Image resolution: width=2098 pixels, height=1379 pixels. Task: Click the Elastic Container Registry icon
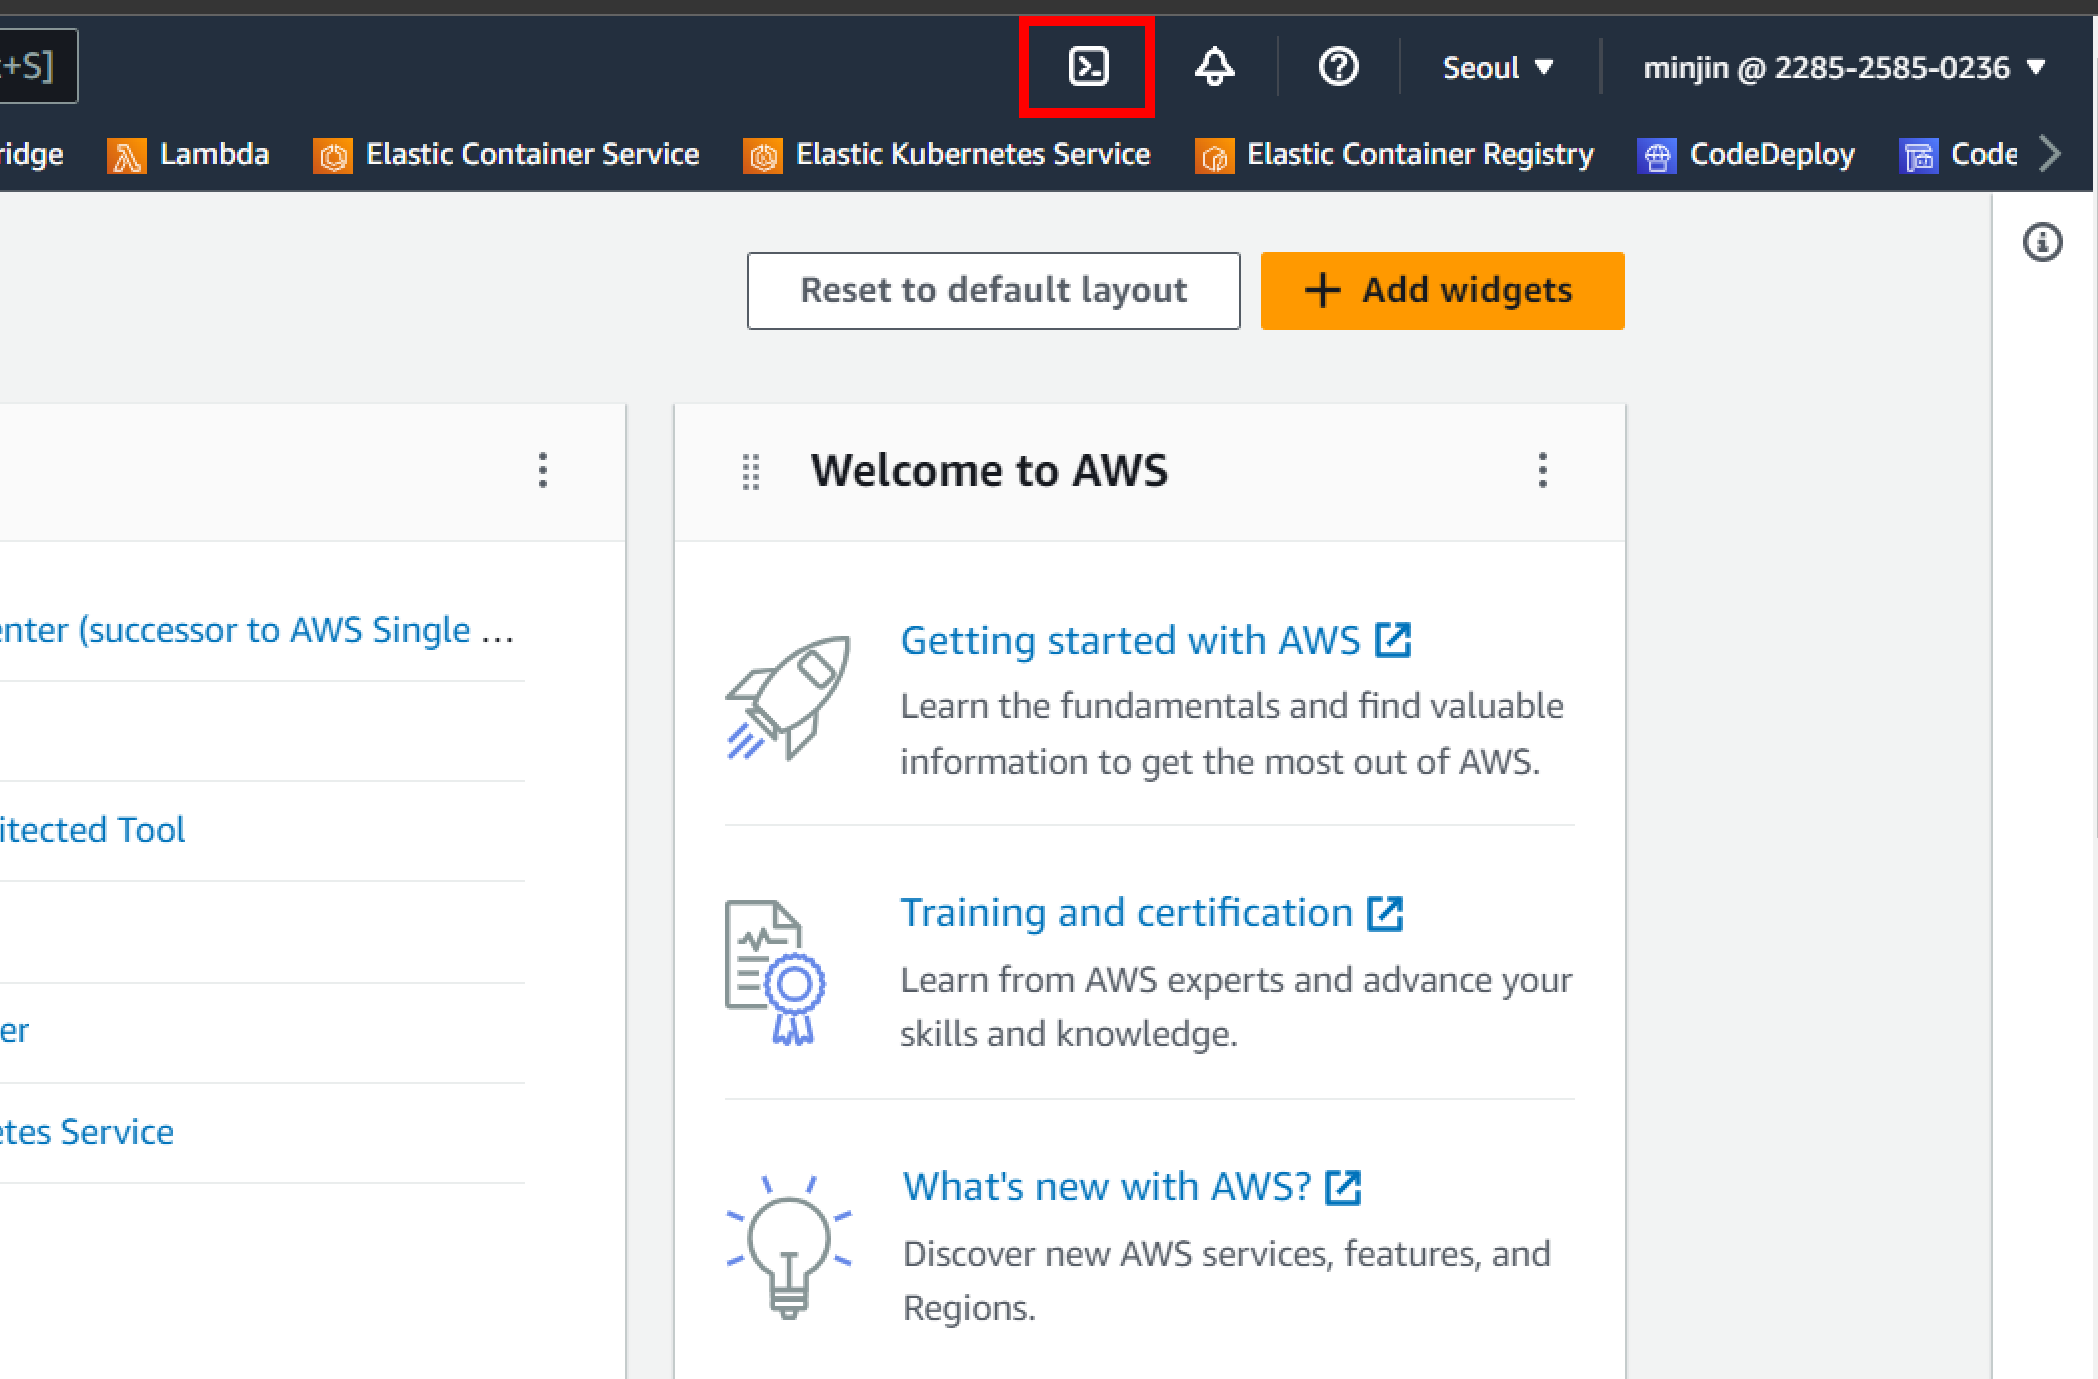[1214, 156]
